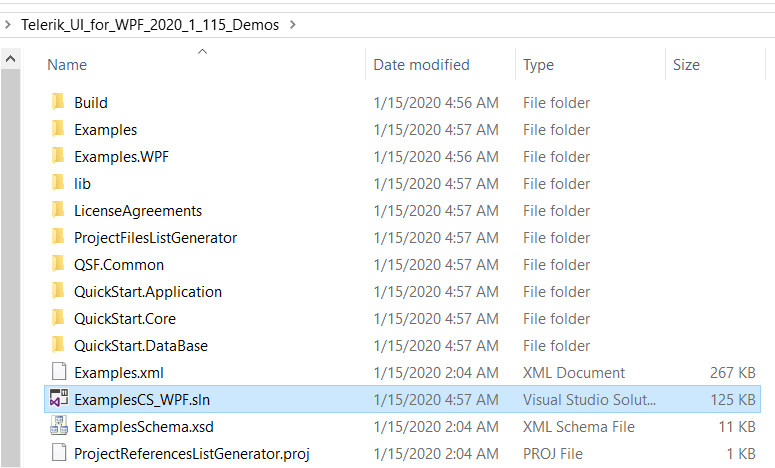
Task: Click the lib folder name
Action: tap(83, 184)
